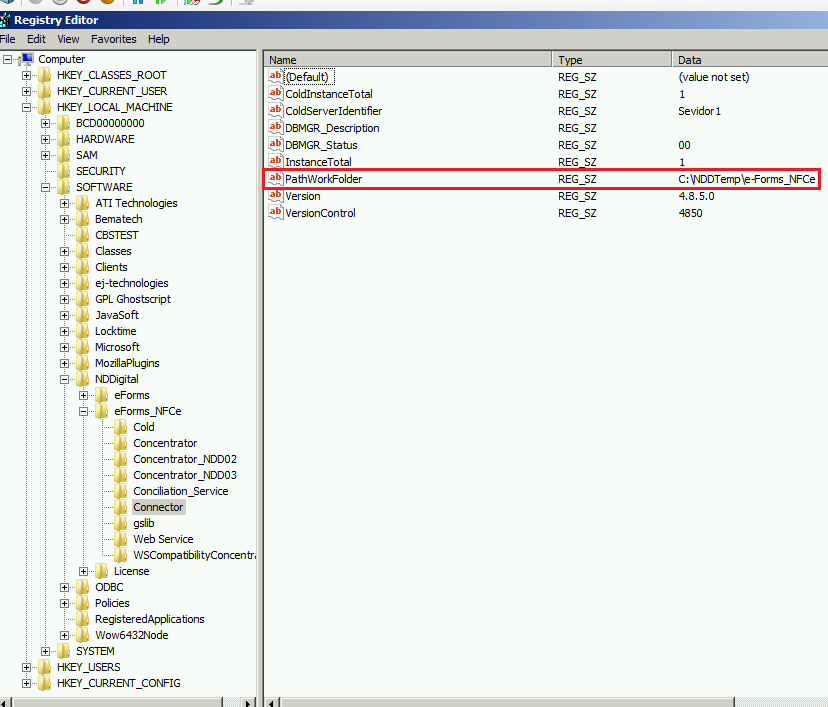The width and height of the screenshot is (828, 707).
Task: Select the Connector folder icon
Action: pyautogui.click(x=121, y=507)
